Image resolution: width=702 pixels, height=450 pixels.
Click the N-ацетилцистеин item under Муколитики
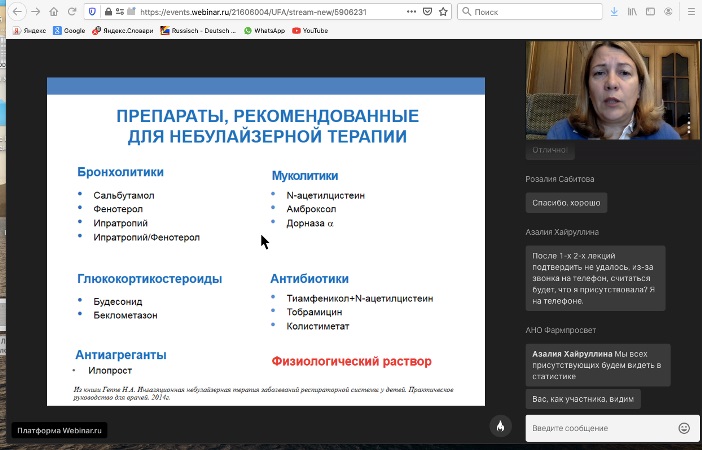[x=325, y=195]
